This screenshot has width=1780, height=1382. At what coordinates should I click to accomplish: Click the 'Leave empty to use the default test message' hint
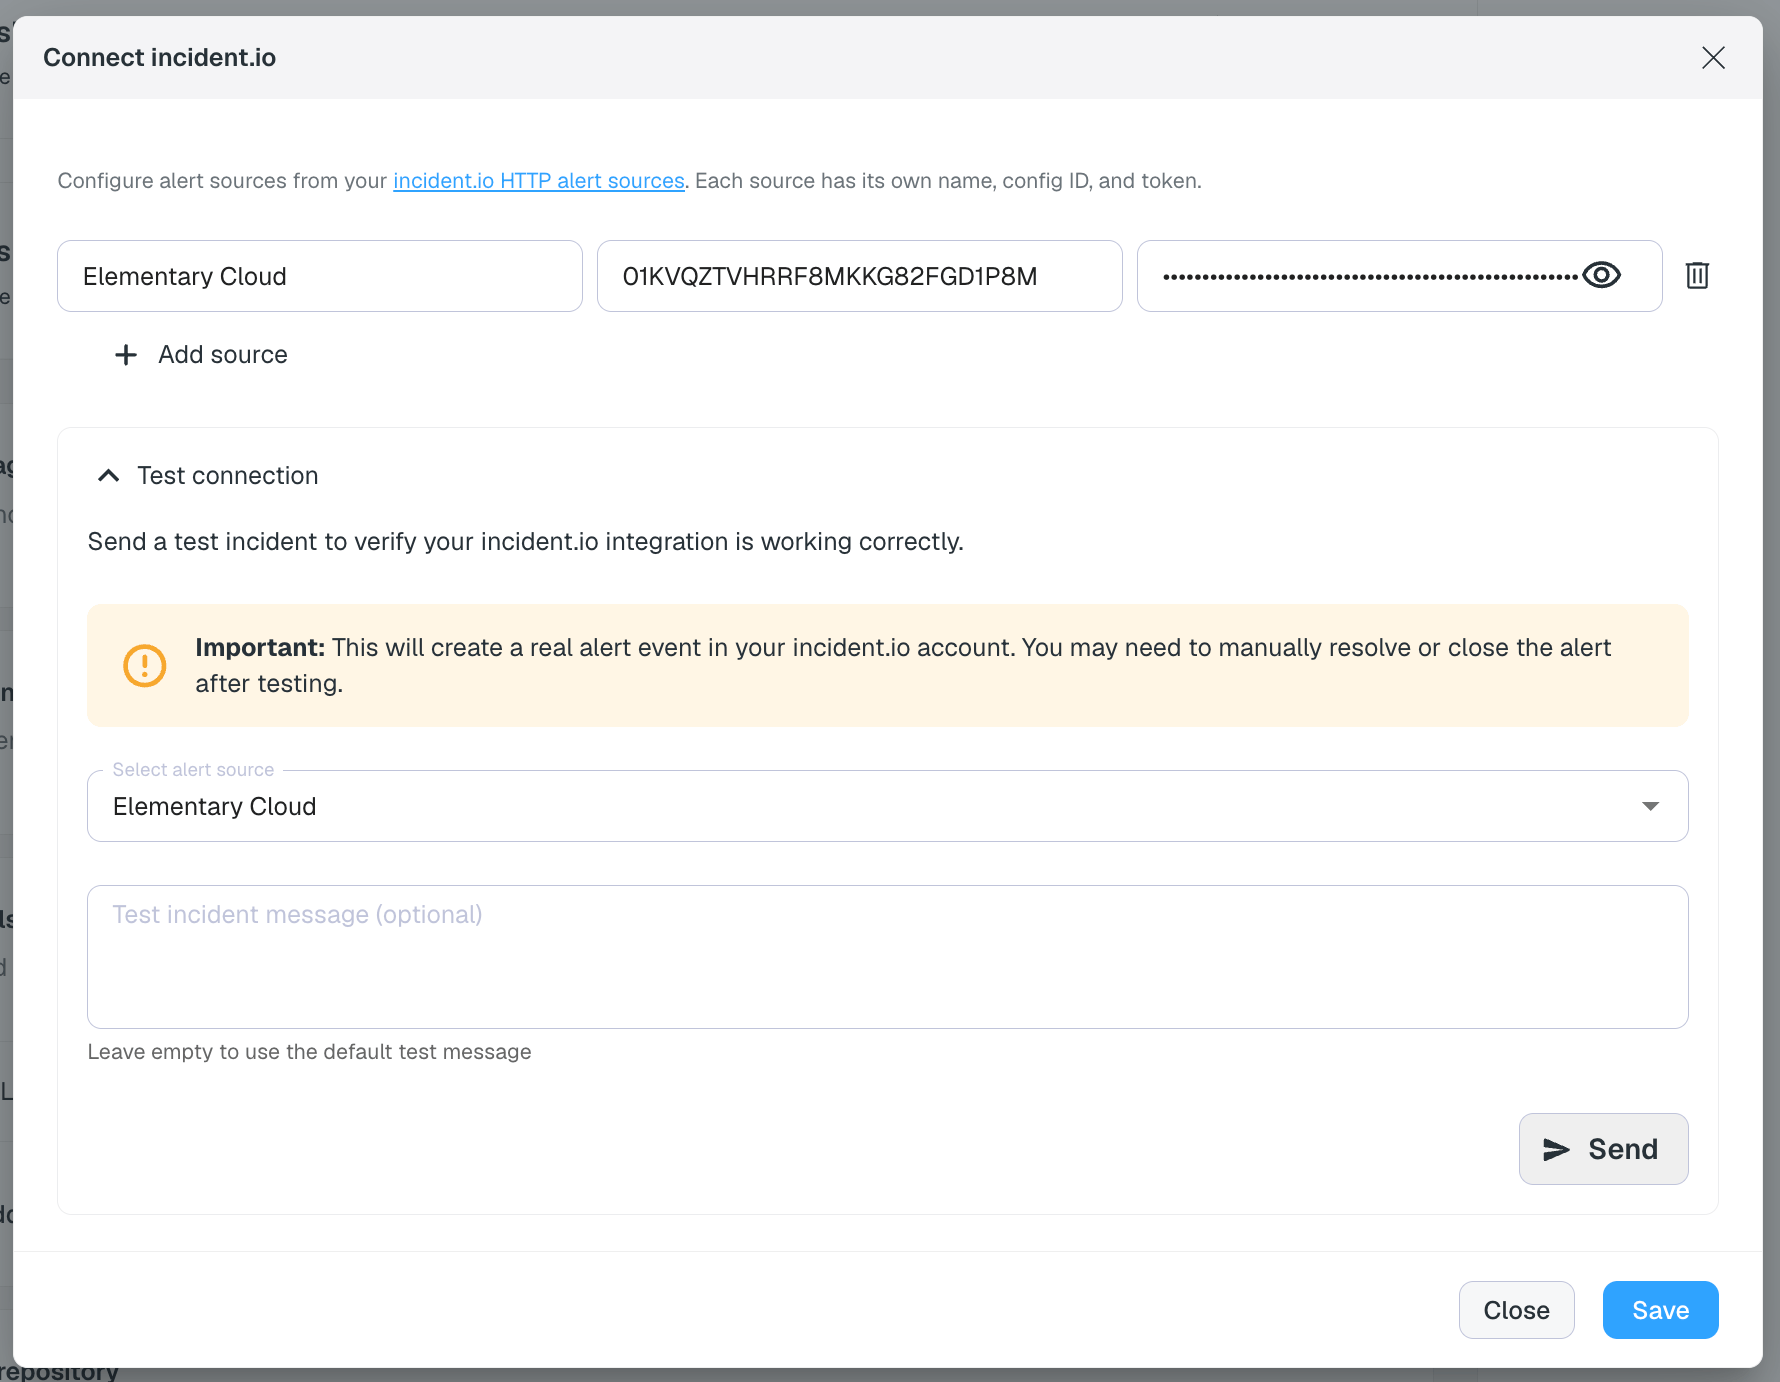click(309, 1052)
